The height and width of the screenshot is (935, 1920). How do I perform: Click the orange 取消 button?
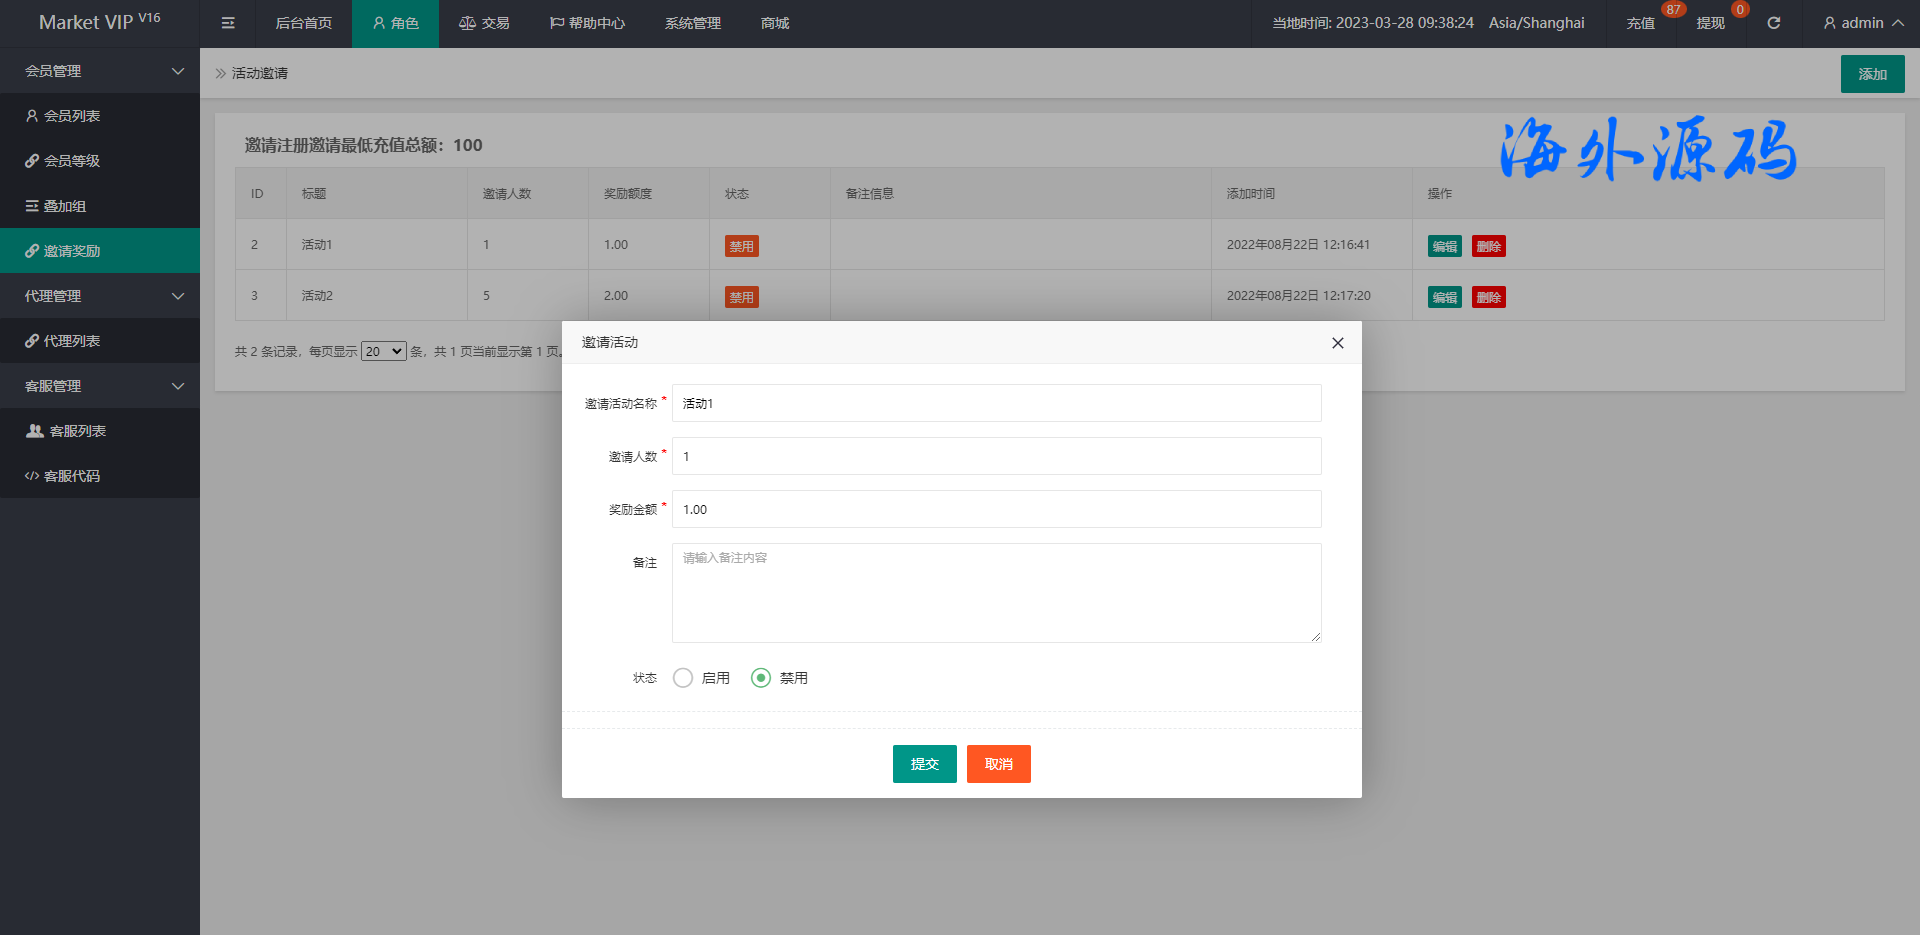click(x=998, y=764)
